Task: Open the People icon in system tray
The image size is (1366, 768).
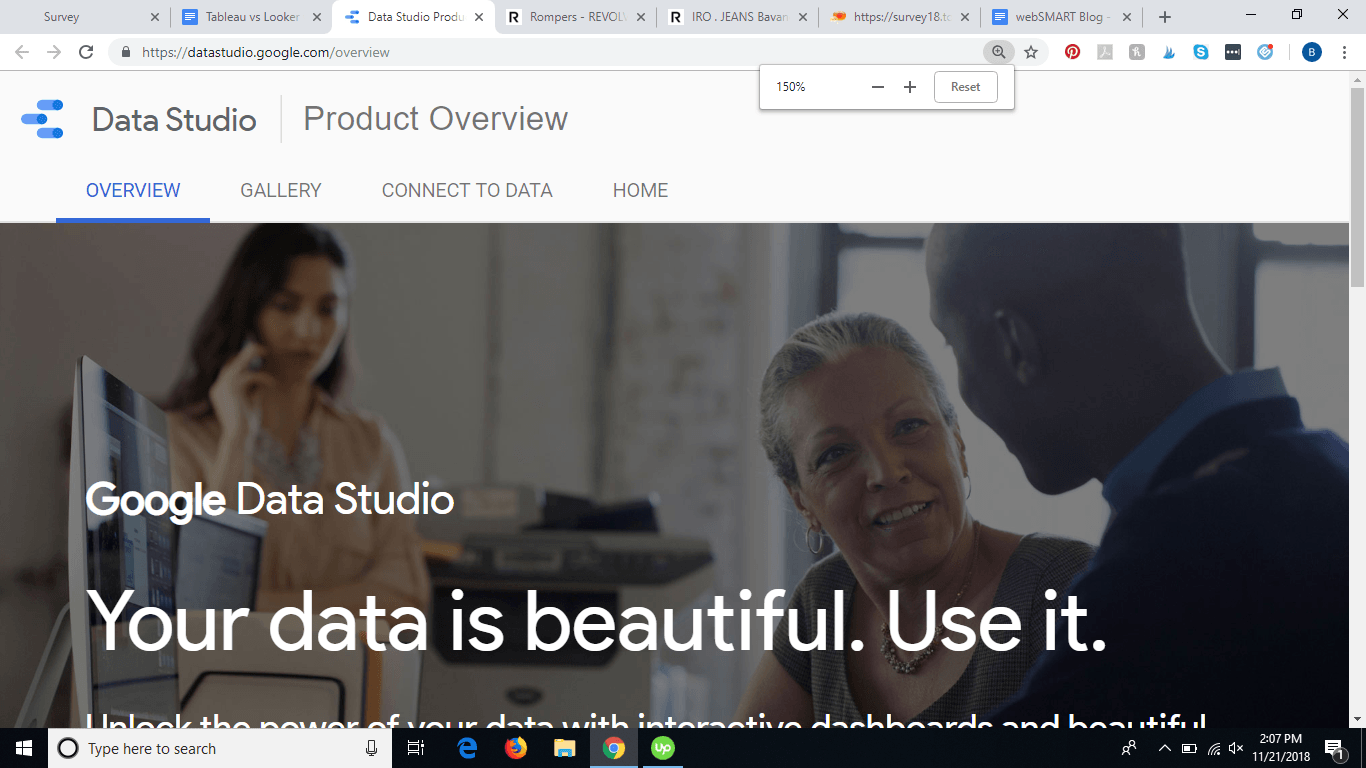Action: tap(1129, 748)
